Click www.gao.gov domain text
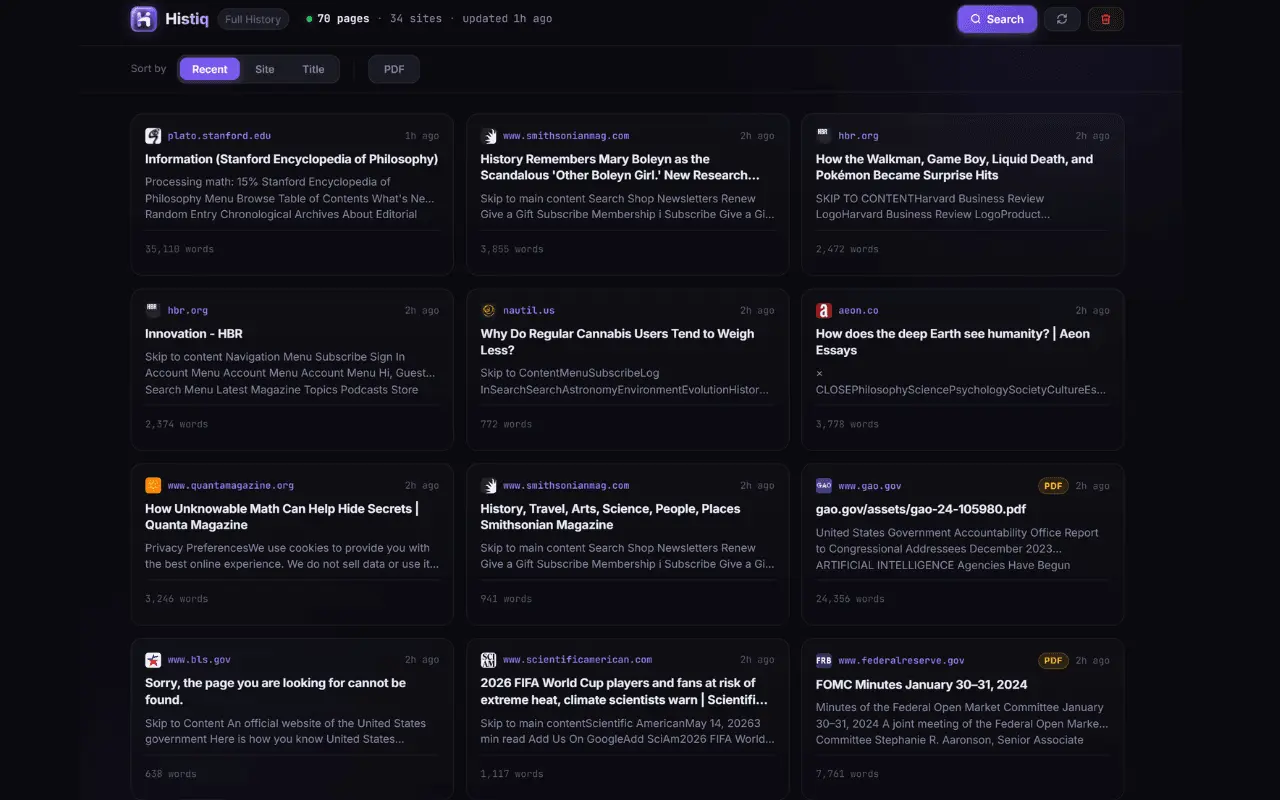This screenshot has width=1280, height=800. (870, 486)
